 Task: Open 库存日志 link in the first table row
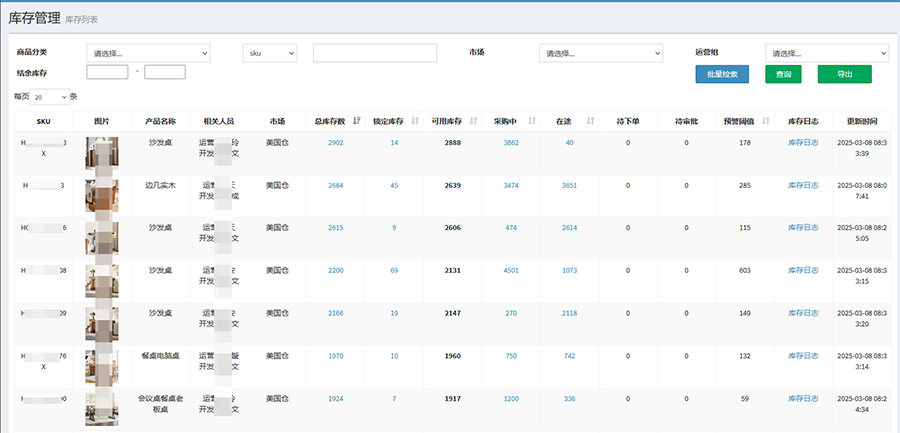(x=803, y=143)
